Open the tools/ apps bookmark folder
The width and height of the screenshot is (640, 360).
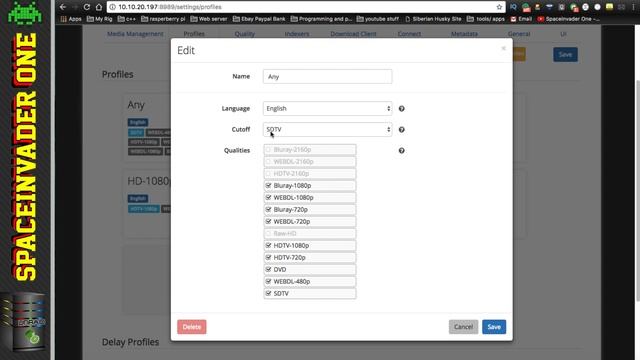coord(486,19)
